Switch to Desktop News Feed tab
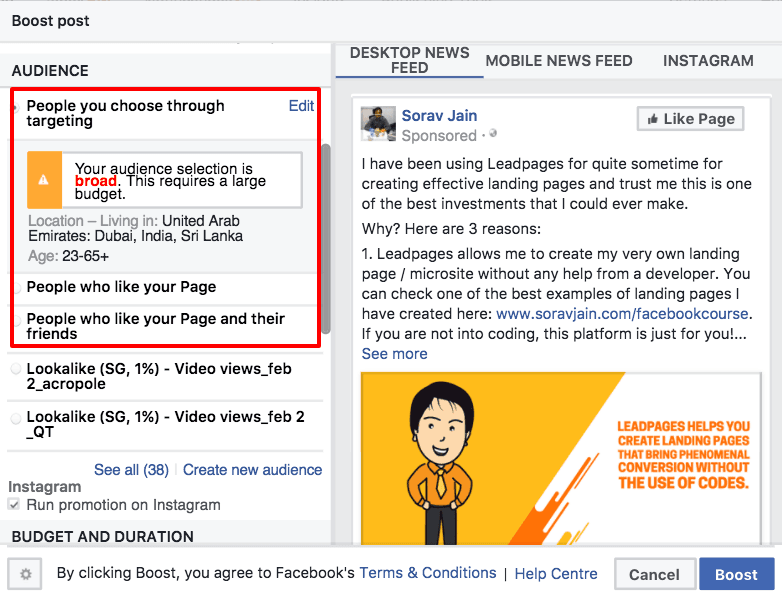Viewport: 782px width, 598px height. [409, 60]
